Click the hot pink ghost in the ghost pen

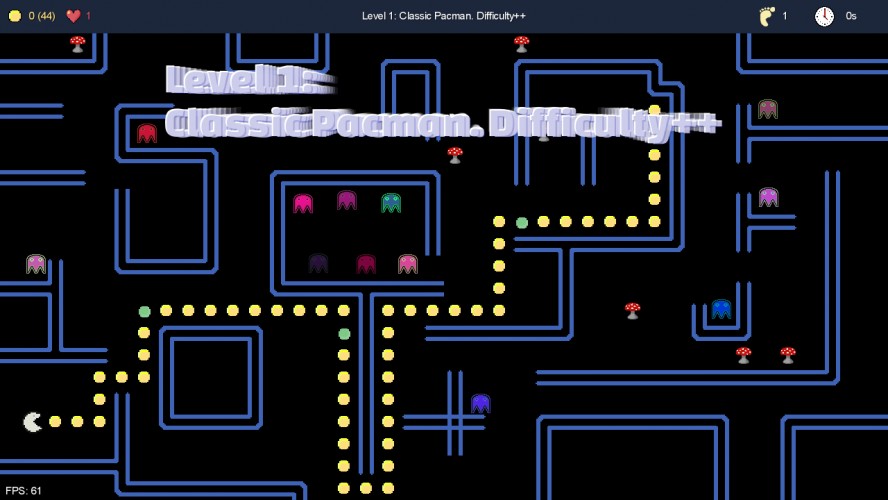[303, 203]
